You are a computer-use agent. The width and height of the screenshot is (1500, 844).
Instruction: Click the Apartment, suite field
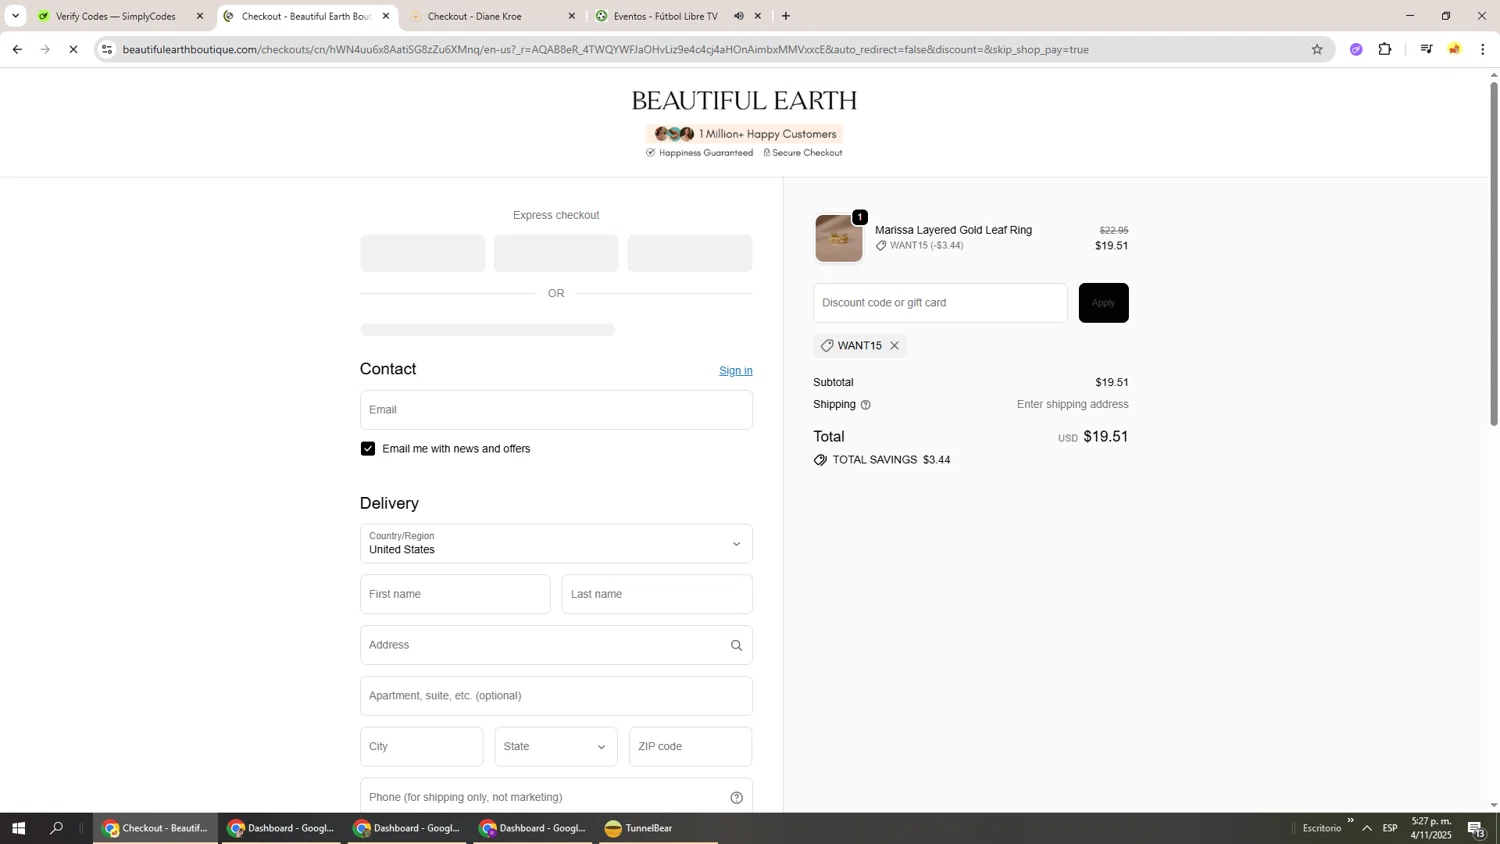point(556,696)
